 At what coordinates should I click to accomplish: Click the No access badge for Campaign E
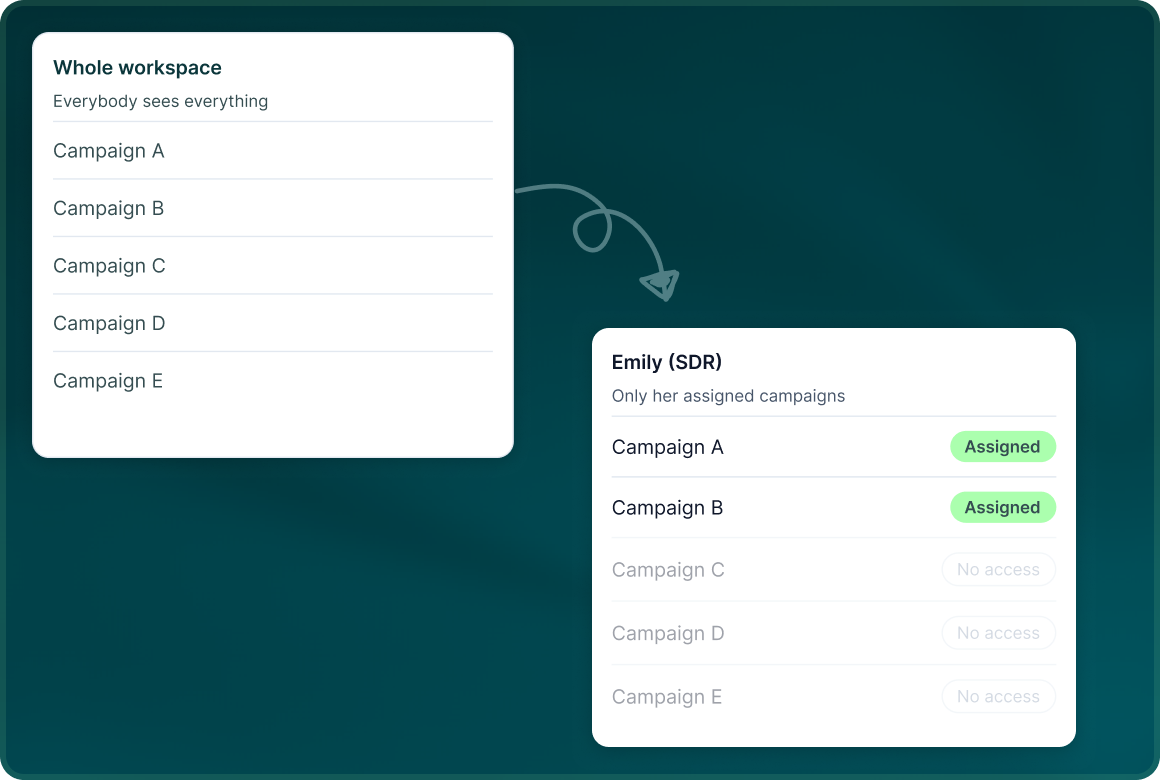[999, 697]
